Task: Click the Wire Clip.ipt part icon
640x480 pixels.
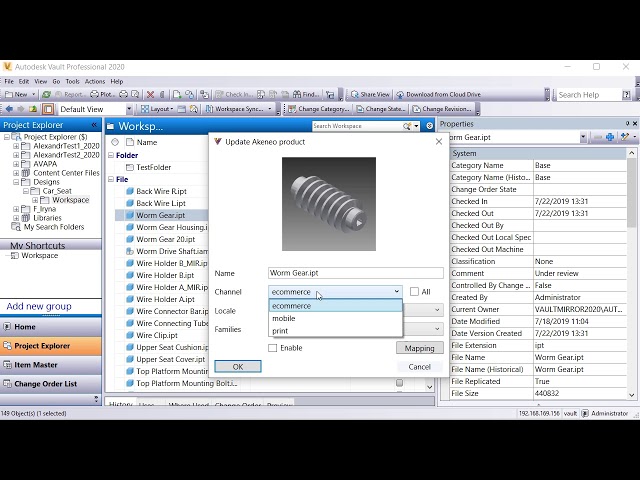Action: point(130,335)
